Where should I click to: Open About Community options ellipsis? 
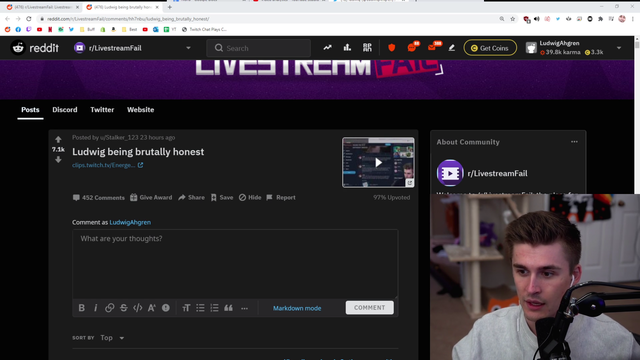574,142
